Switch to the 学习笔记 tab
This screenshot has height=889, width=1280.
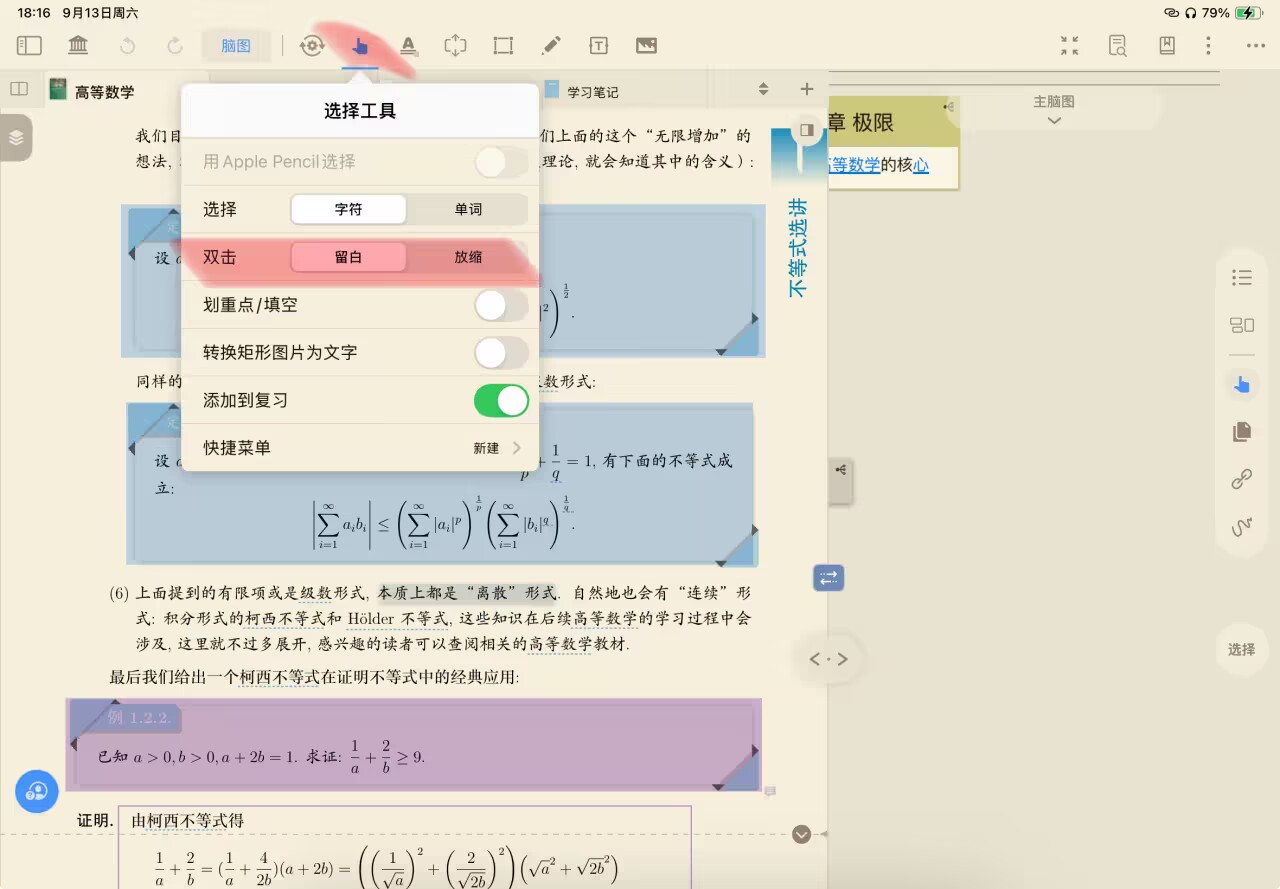592,91
